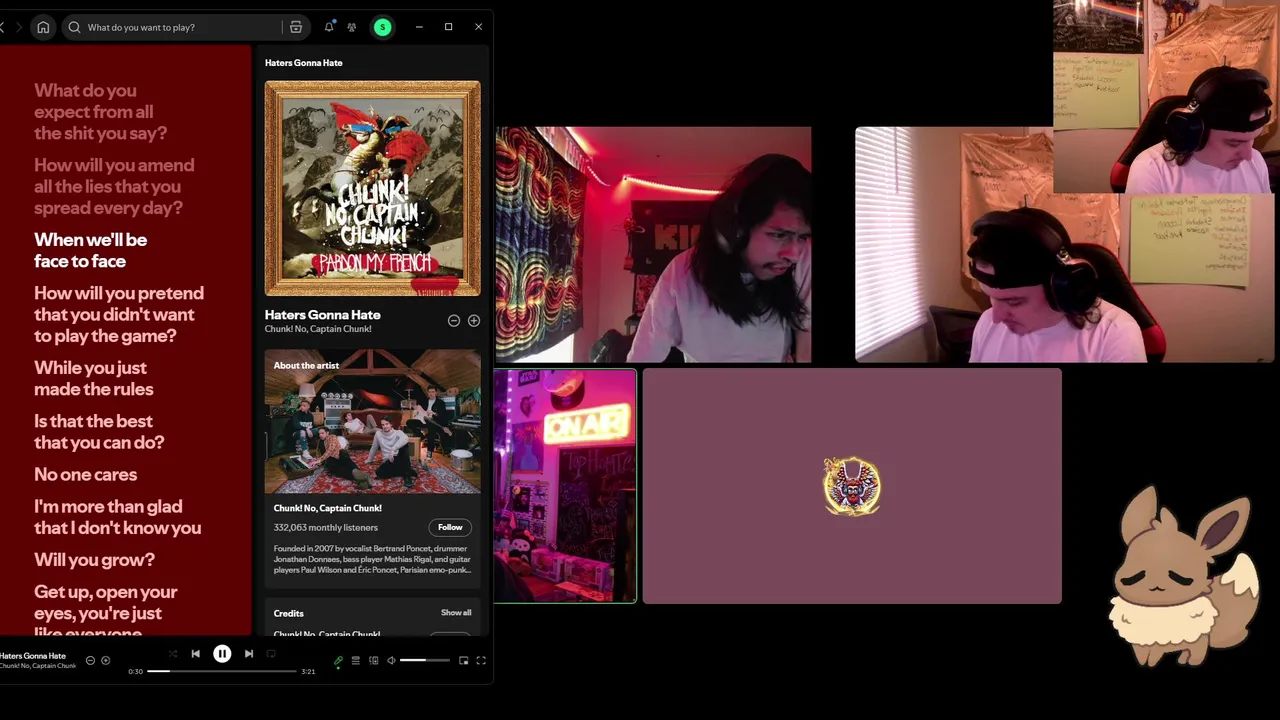This screenshot has height=720, width=1280.
Task: Jump to lyric 'How will you pretend'
Action: [119, 314]
